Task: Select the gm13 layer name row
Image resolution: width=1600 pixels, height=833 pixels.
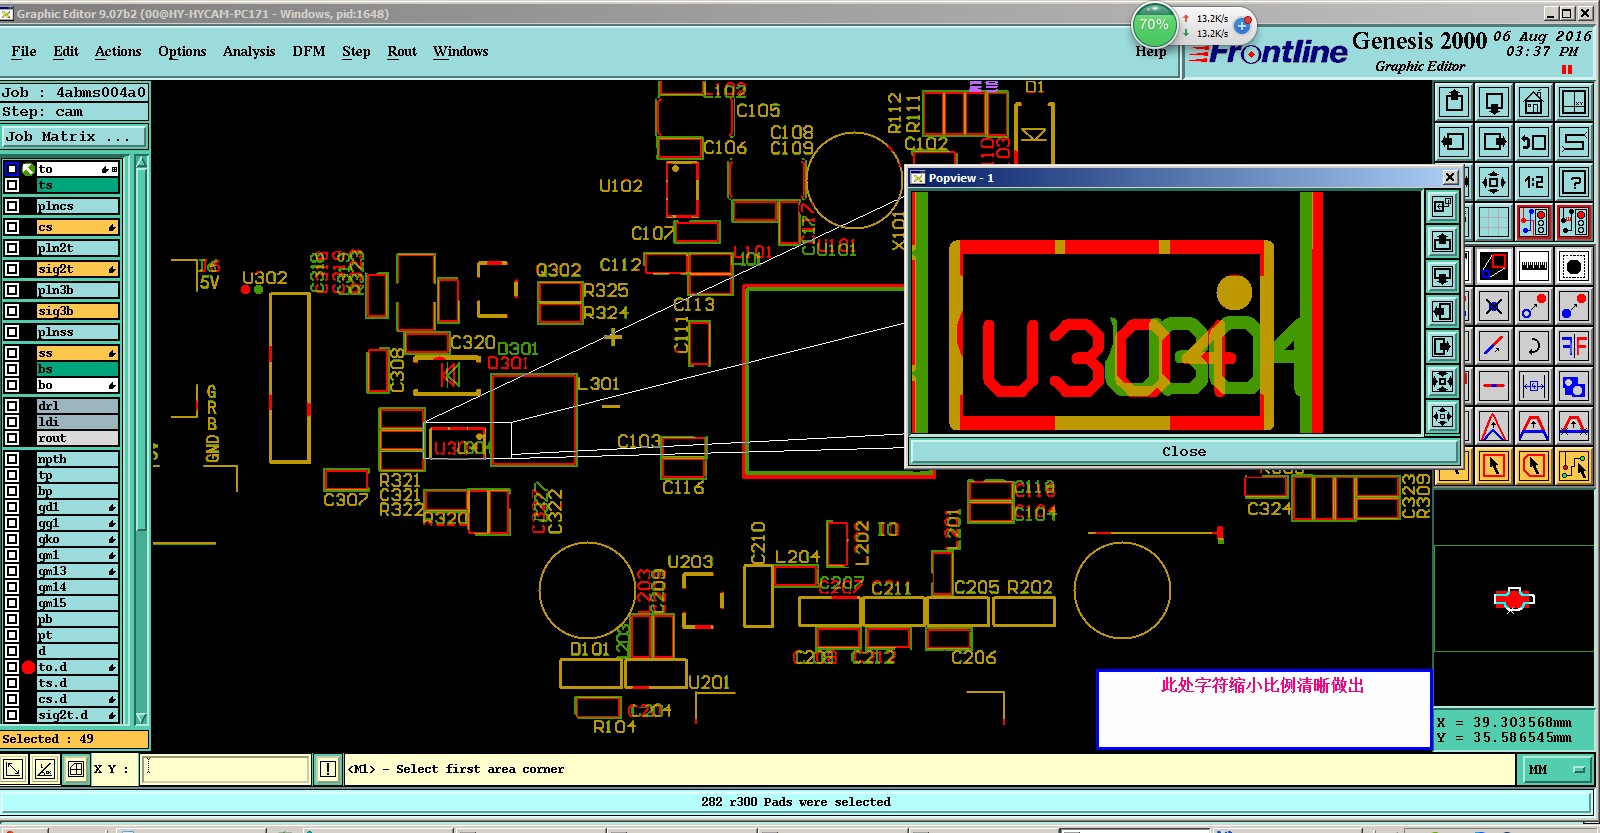Action: pyautogui.click(x=78, y=571)
